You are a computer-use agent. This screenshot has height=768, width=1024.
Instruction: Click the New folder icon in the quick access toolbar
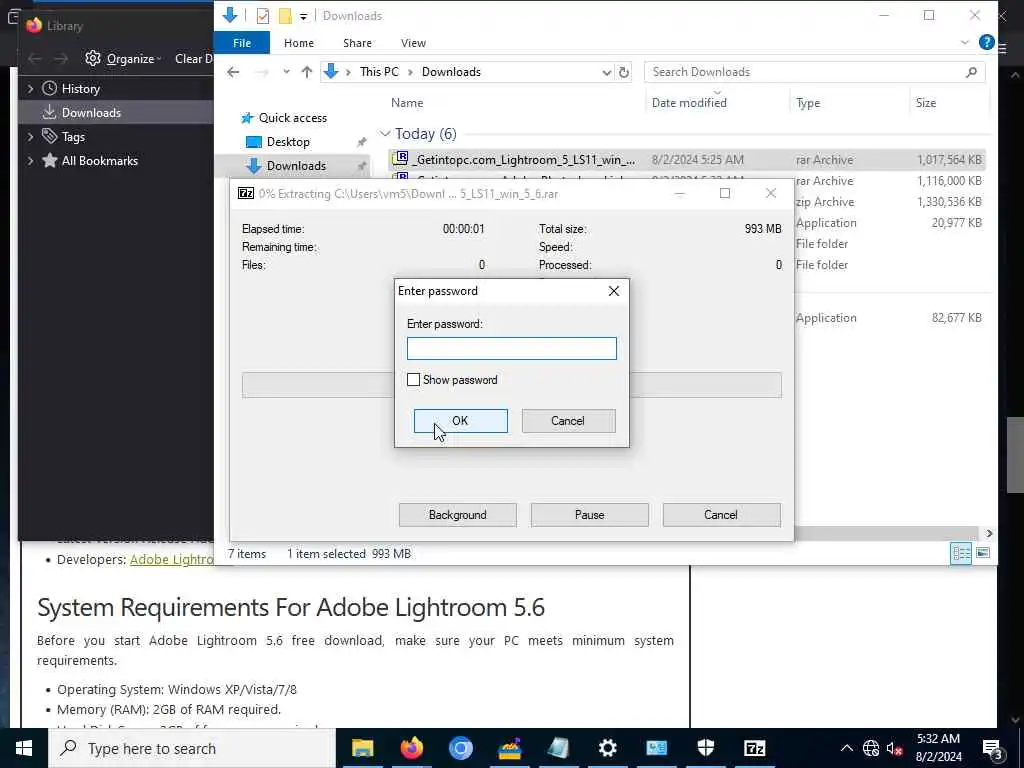click(x=285, y=16)
